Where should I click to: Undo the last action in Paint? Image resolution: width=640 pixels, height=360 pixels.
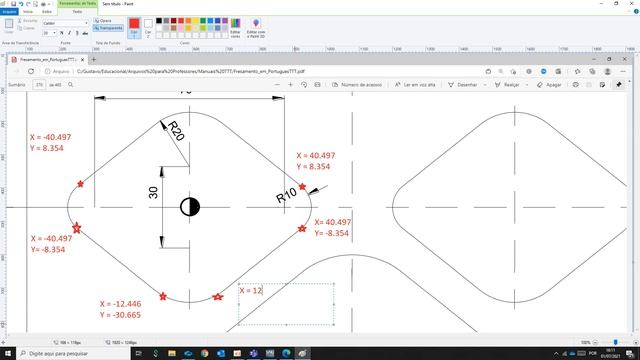coord(21,4)
